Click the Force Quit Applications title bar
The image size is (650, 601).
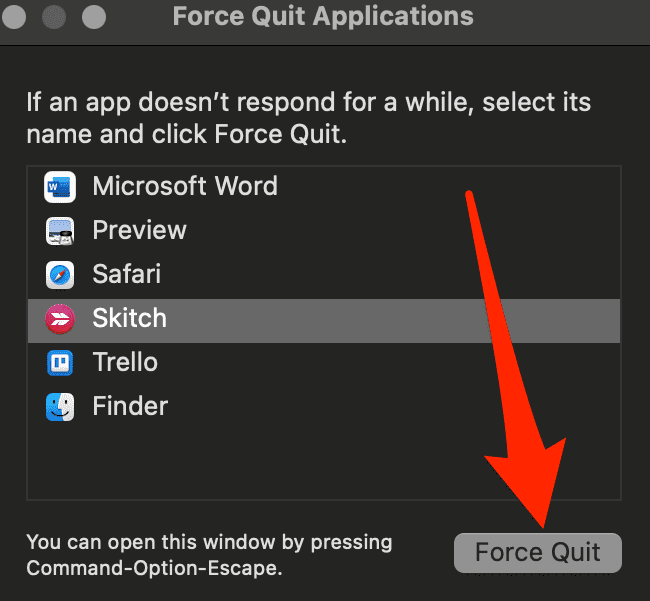pyautogui.click(x=322, y=17)
